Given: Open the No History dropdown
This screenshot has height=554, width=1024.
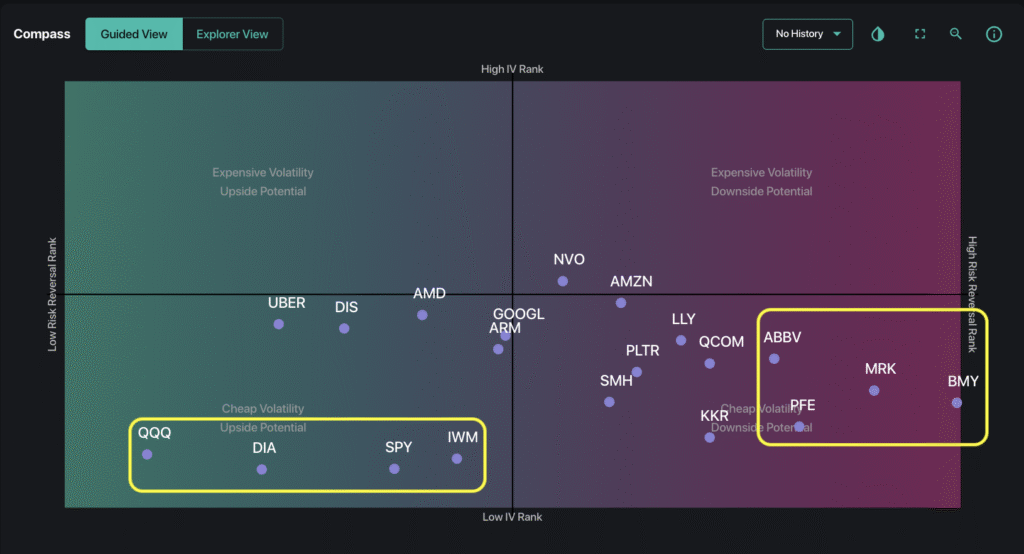Looking at the screenshot, I should point(807,34).
